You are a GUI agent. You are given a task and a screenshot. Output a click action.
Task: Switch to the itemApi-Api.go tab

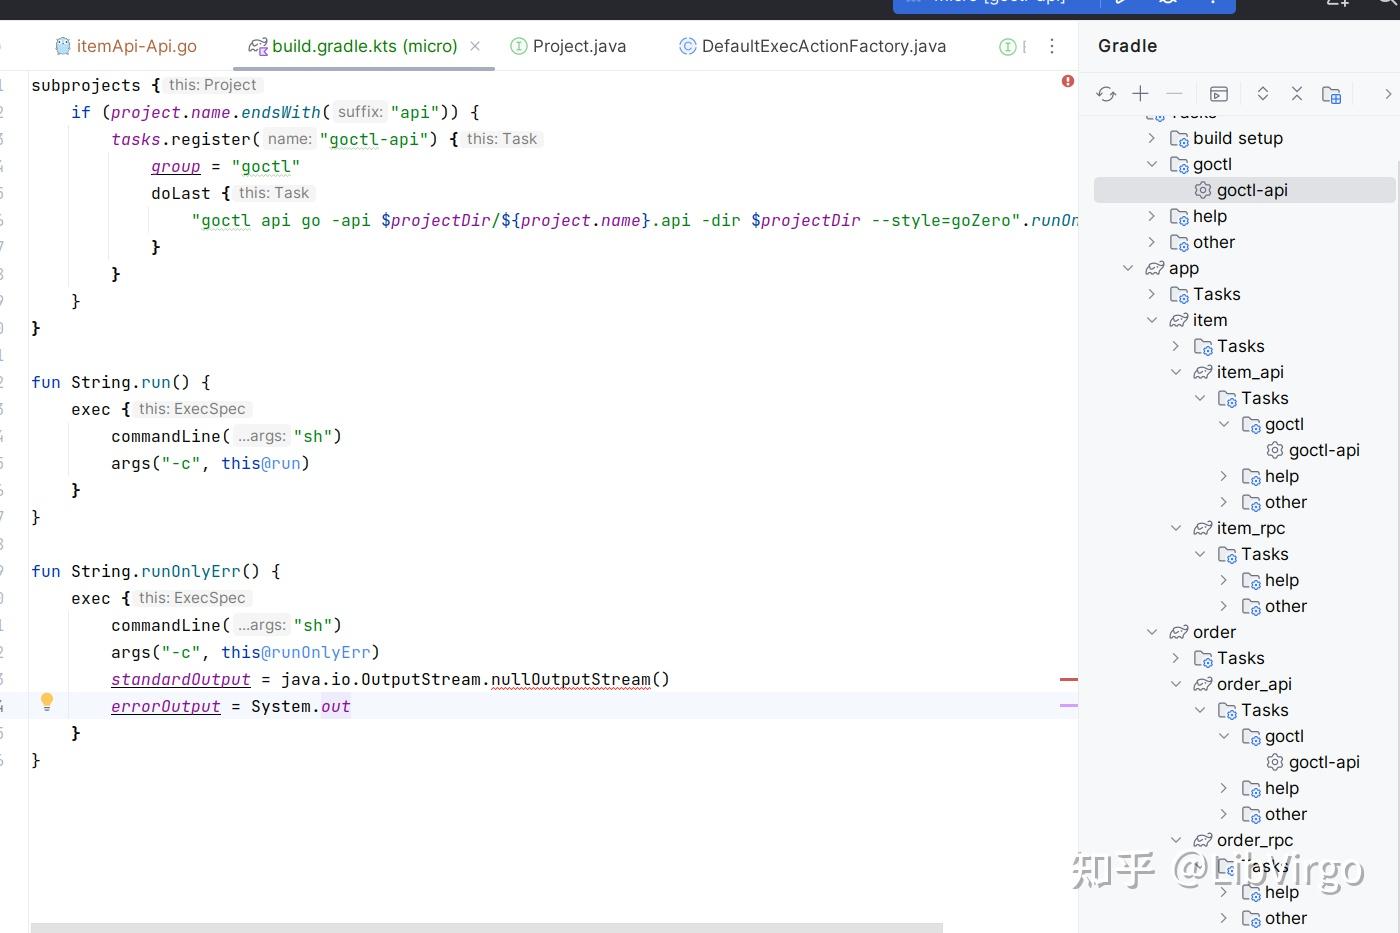coord(126,46)
